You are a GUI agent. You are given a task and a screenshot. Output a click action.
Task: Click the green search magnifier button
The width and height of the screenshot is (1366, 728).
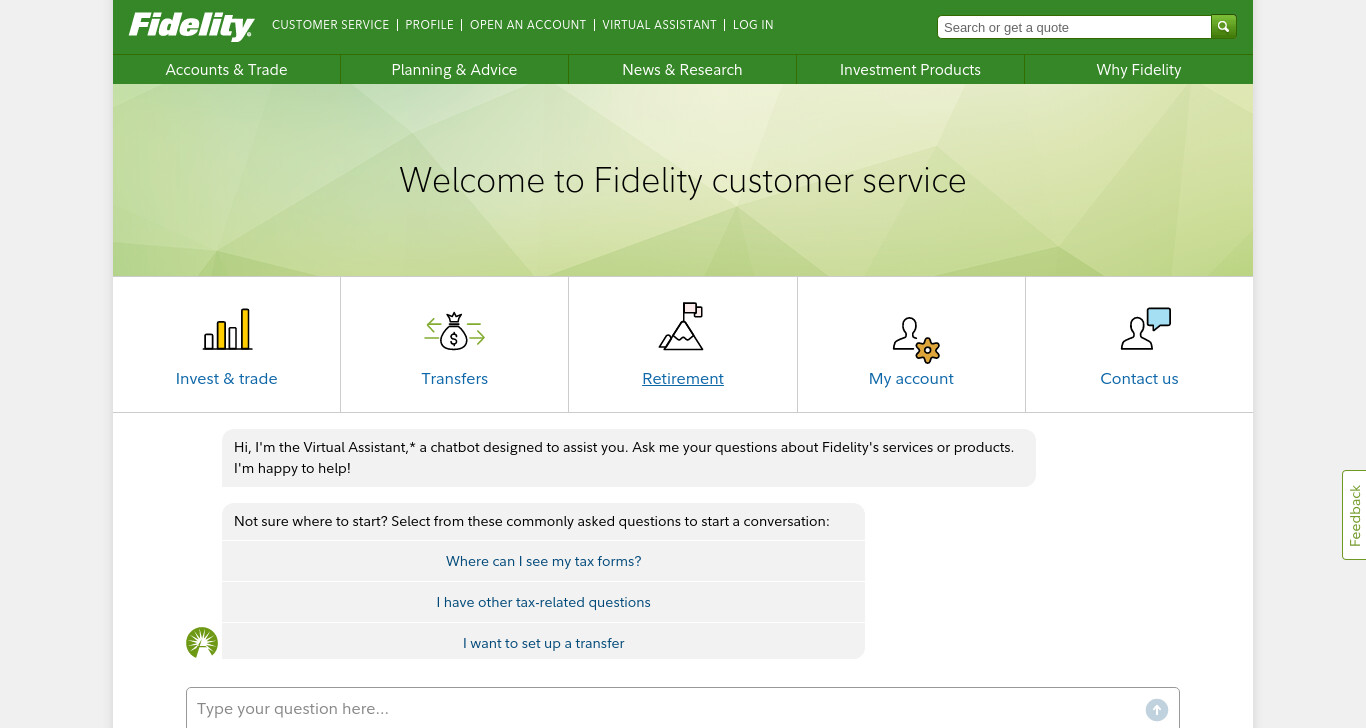[x=1224, y=27]
